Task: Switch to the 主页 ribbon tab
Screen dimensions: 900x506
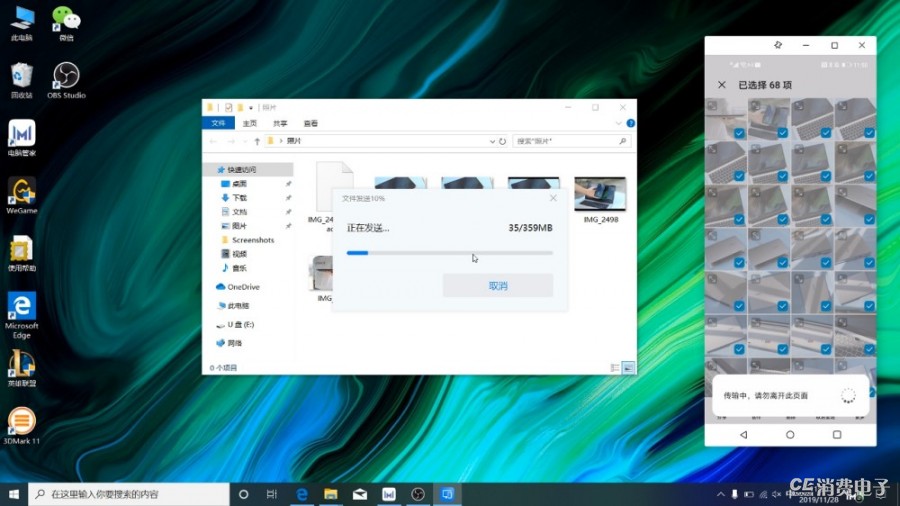Action: click(x=250, y=123)
